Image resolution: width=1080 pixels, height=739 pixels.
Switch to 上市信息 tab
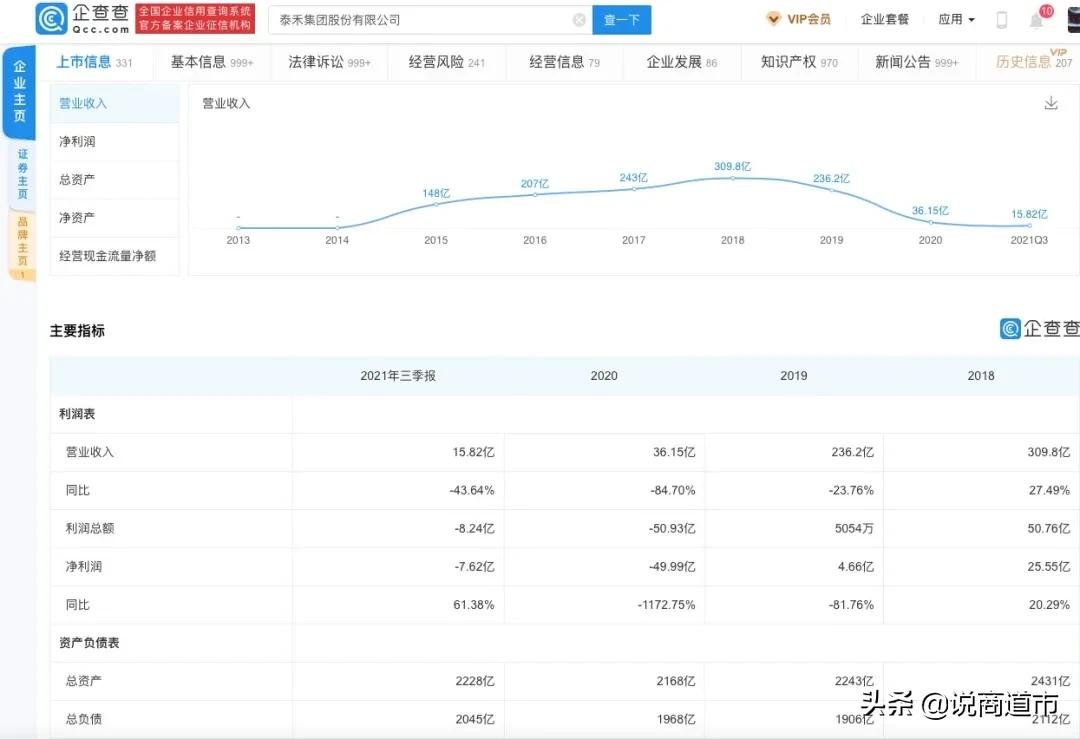[94, 62]
